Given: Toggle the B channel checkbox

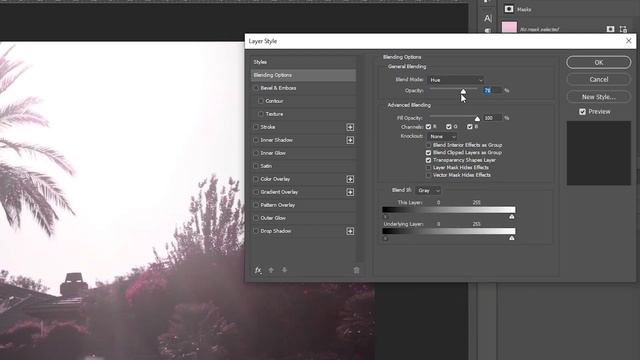Looking at the screenshot, I should (x=469, y=127).
